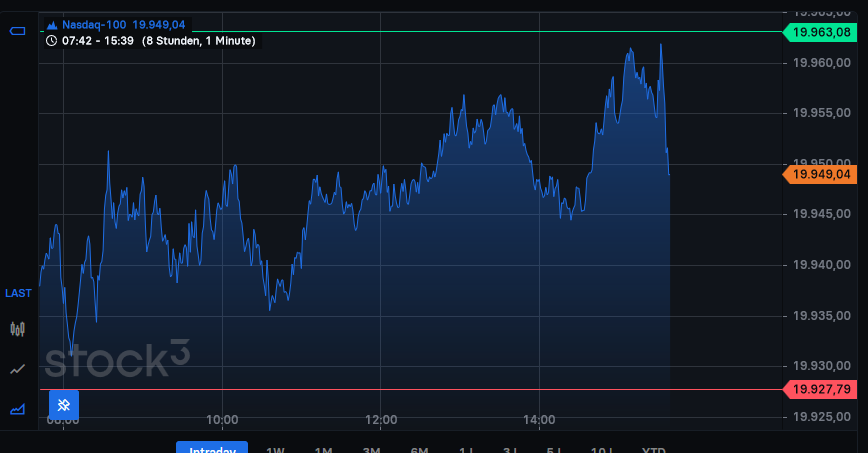Switch to candlestick chart type

point(18,329)
